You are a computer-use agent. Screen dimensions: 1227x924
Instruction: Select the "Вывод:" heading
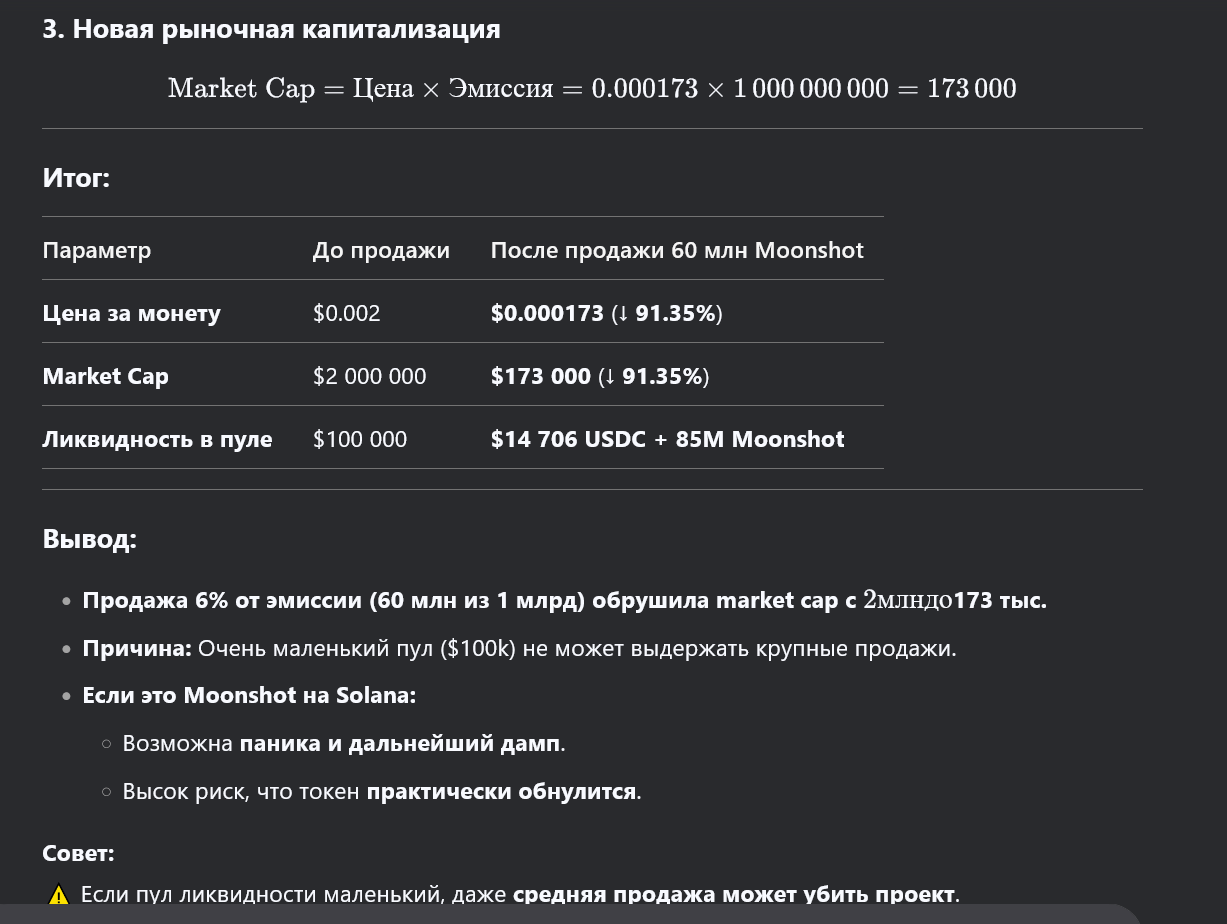click(x=89, y=539)
